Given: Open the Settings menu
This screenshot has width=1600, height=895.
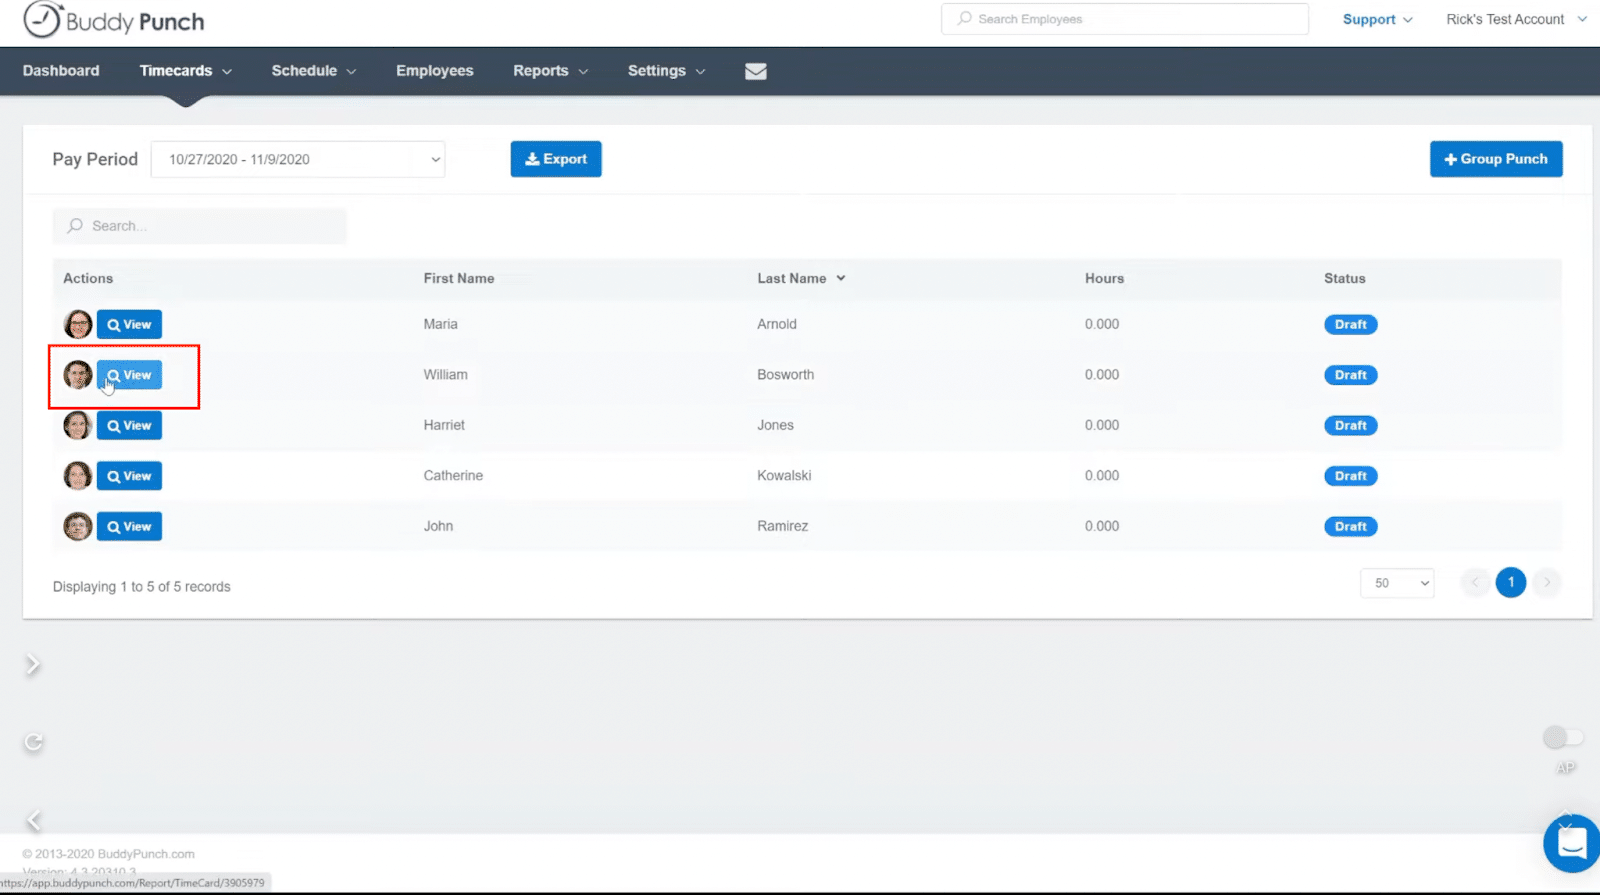Looking at the screenshot, I should [x=667, y=71].
